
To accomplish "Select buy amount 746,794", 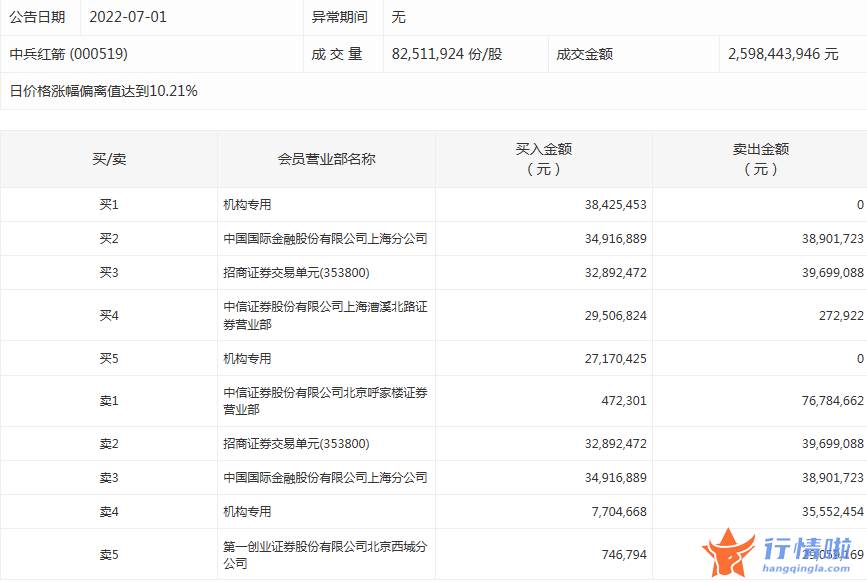I will coord(624,554).
